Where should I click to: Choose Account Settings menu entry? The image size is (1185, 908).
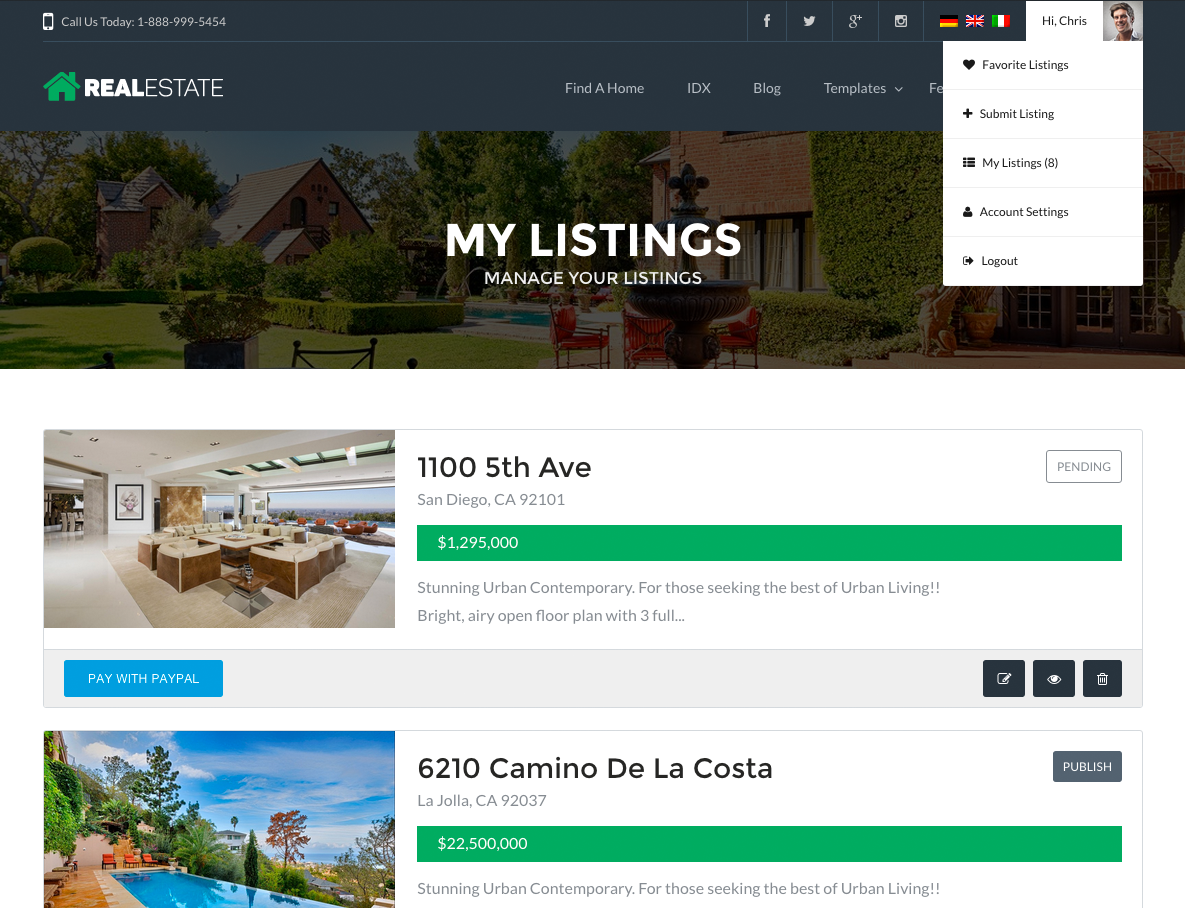pos(1023,212)
